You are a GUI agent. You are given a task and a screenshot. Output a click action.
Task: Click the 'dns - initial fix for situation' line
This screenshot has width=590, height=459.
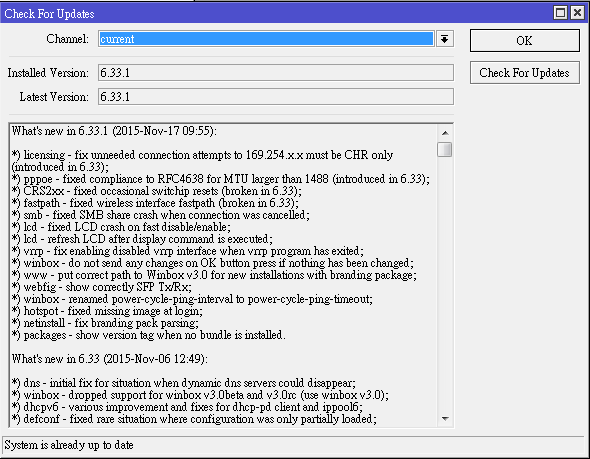(x=184, y=383)
